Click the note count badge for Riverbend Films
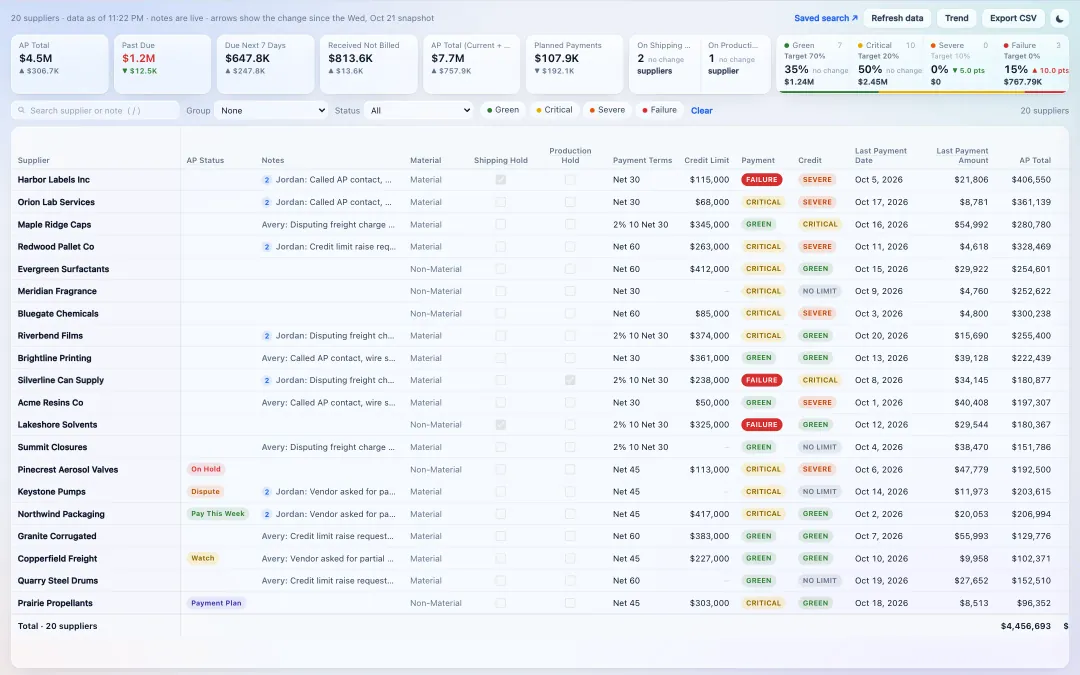This screenshot has height=675, width=1080. pos(267,335)
